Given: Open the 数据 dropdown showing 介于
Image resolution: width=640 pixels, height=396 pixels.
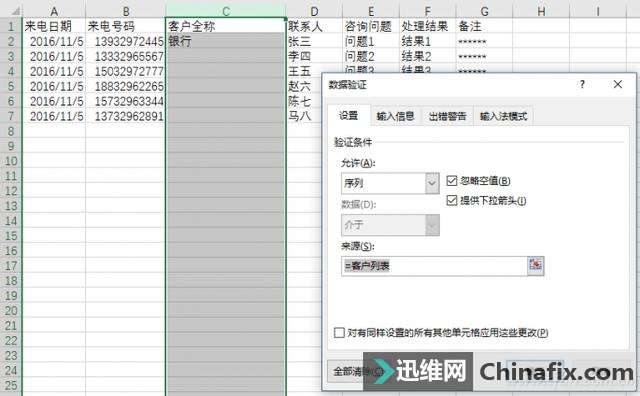Looking at the screenshot, I should 390,225.
